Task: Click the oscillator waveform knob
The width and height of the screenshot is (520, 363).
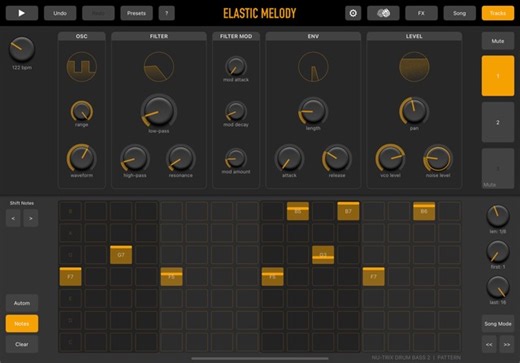Action: tap(82, 158)
